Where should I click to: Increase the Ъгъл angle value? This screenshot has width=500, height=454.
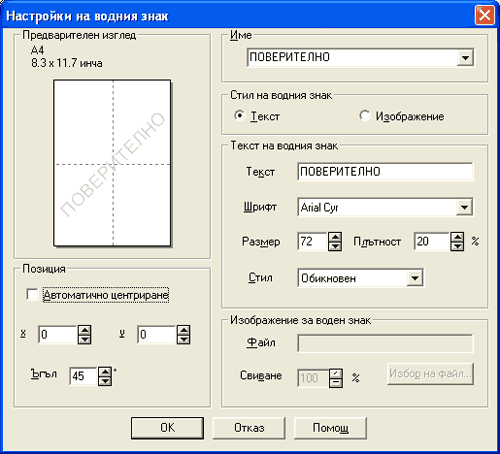105,372
